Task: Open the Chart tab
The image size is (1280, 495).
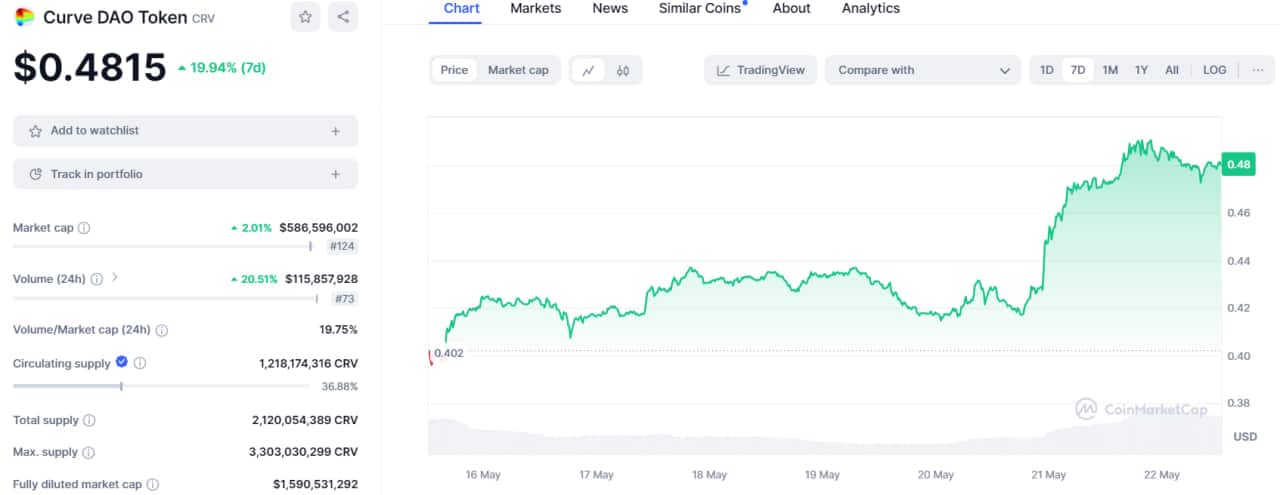Action: [x=461, y=8]
